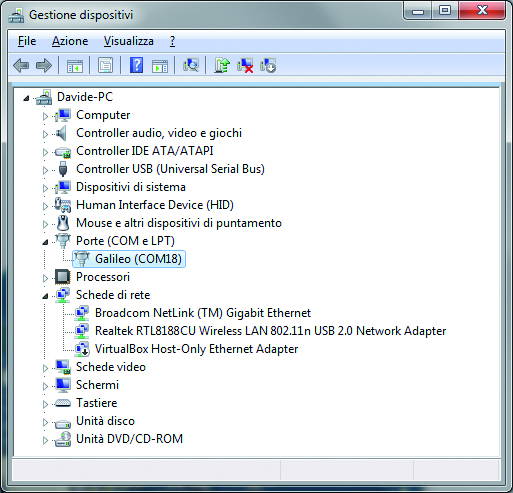Open the Azione menu
The image size is (513, 493).
click(x=70, y=41)
